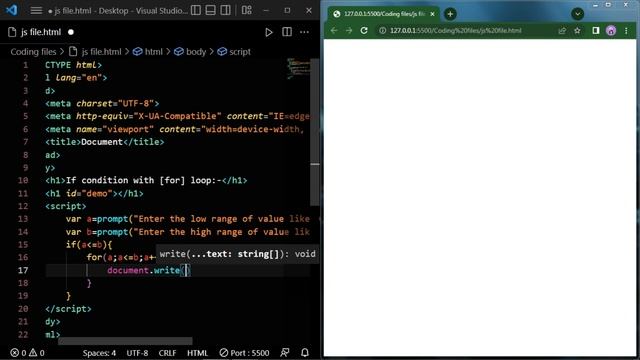The height and width of the screenshot is (360, 640).
Task: Click Coding files in breadcrumb
Action: coord(33,52)
